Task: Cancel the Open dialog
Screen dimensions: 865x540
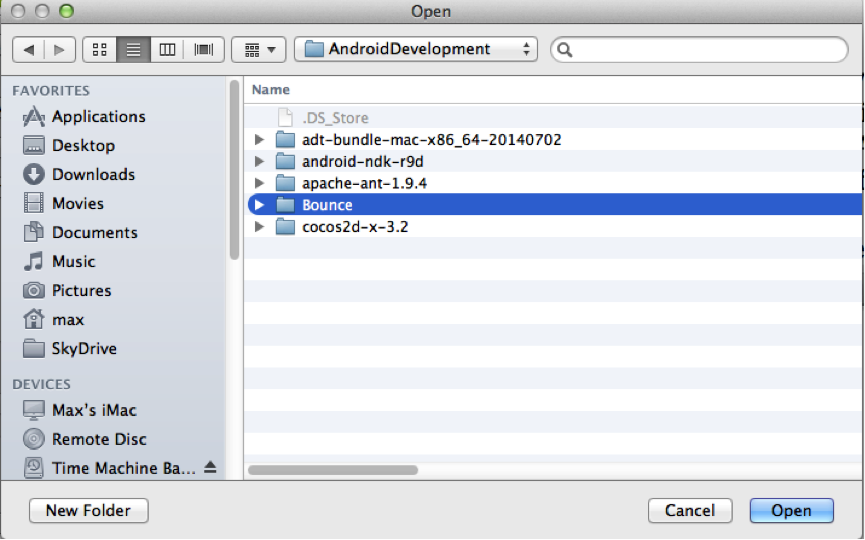Action: 690,511
